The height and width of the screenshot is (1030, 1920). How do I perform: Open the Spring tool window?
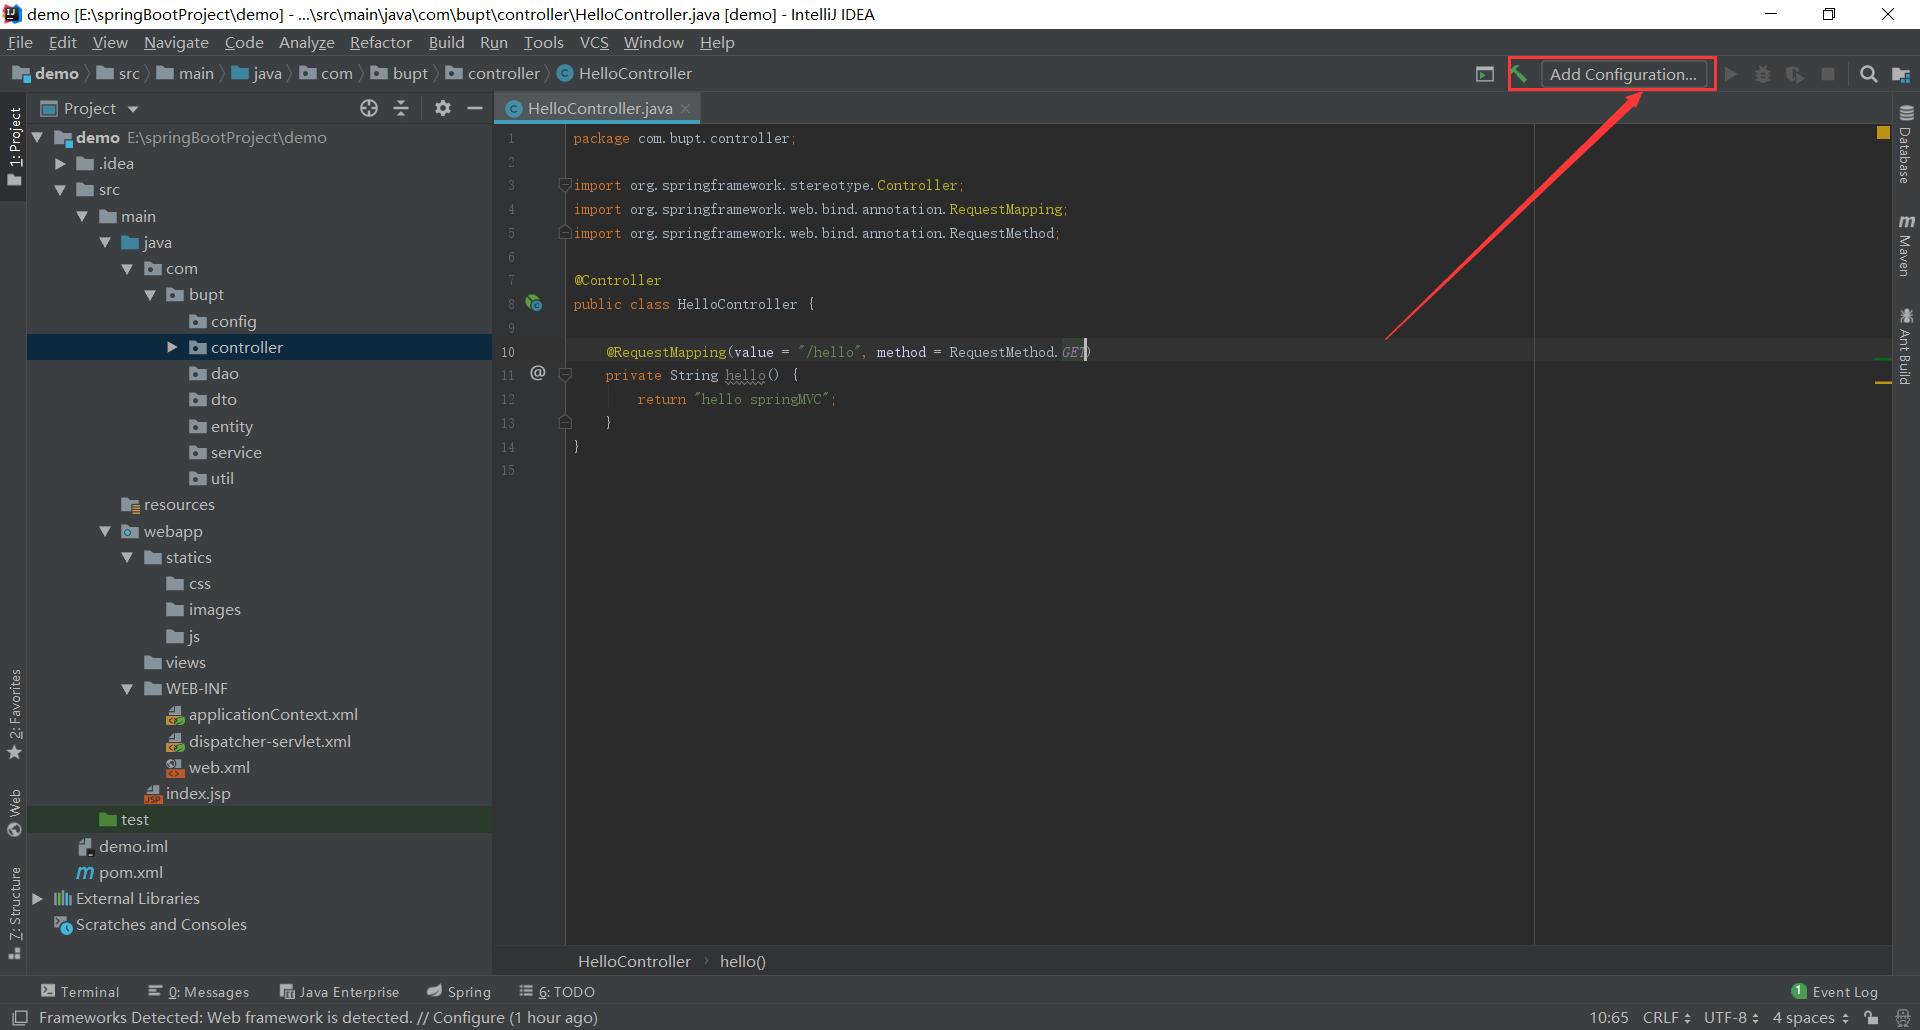[x=459, y=991]
